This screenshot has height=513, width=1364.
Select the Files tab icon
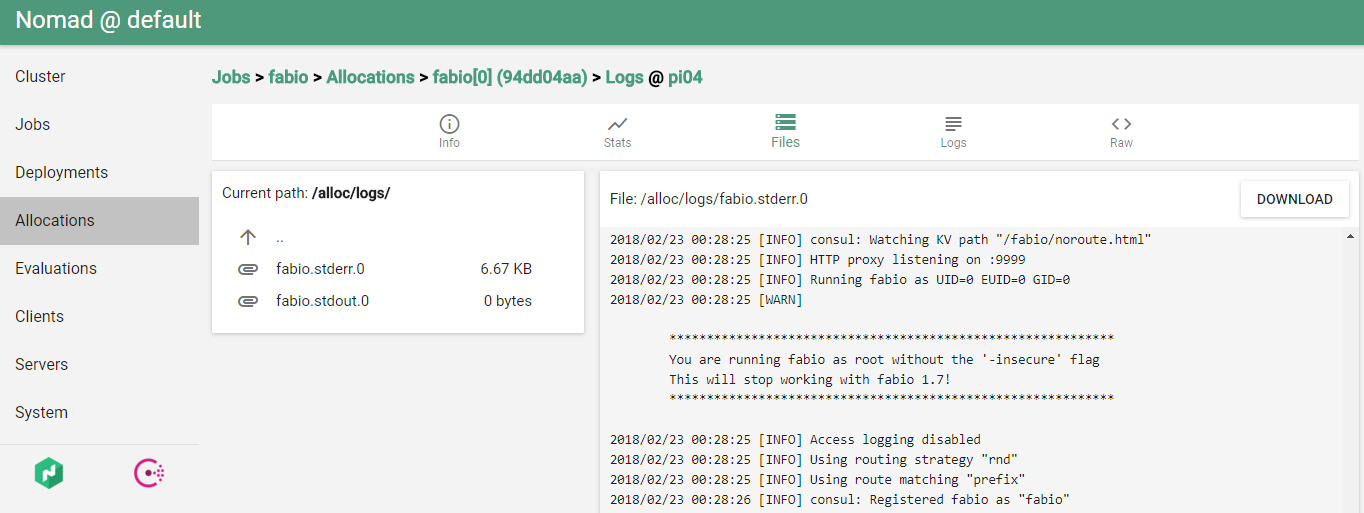click(x=785, y=123)
